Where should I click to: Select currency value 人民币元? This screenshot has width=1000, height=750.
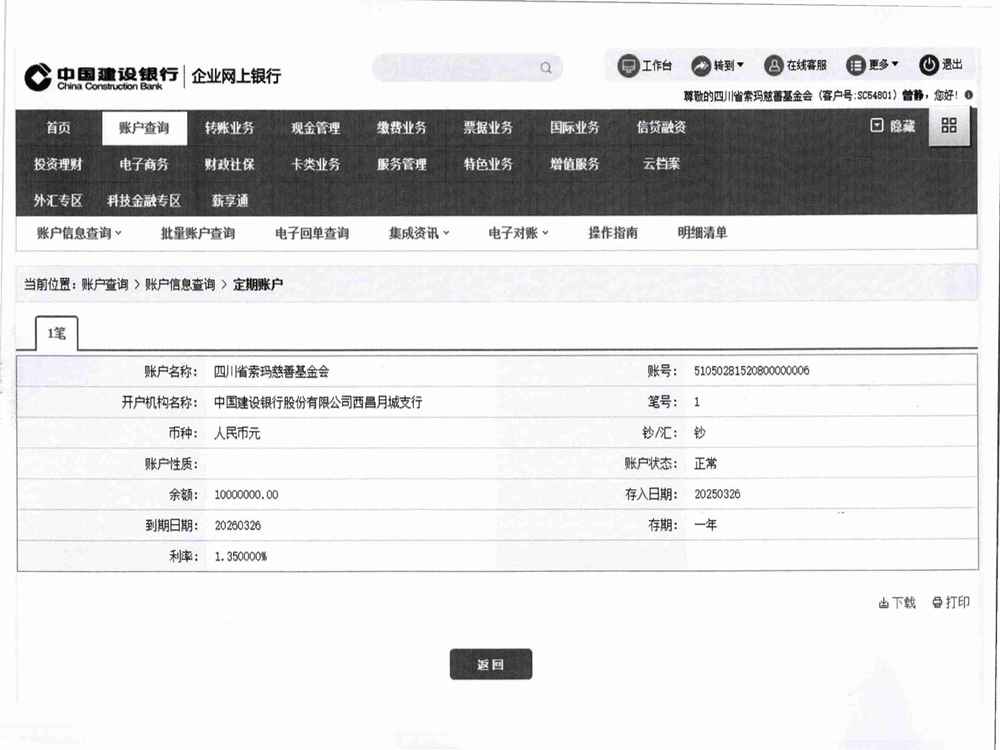point(237,434)
